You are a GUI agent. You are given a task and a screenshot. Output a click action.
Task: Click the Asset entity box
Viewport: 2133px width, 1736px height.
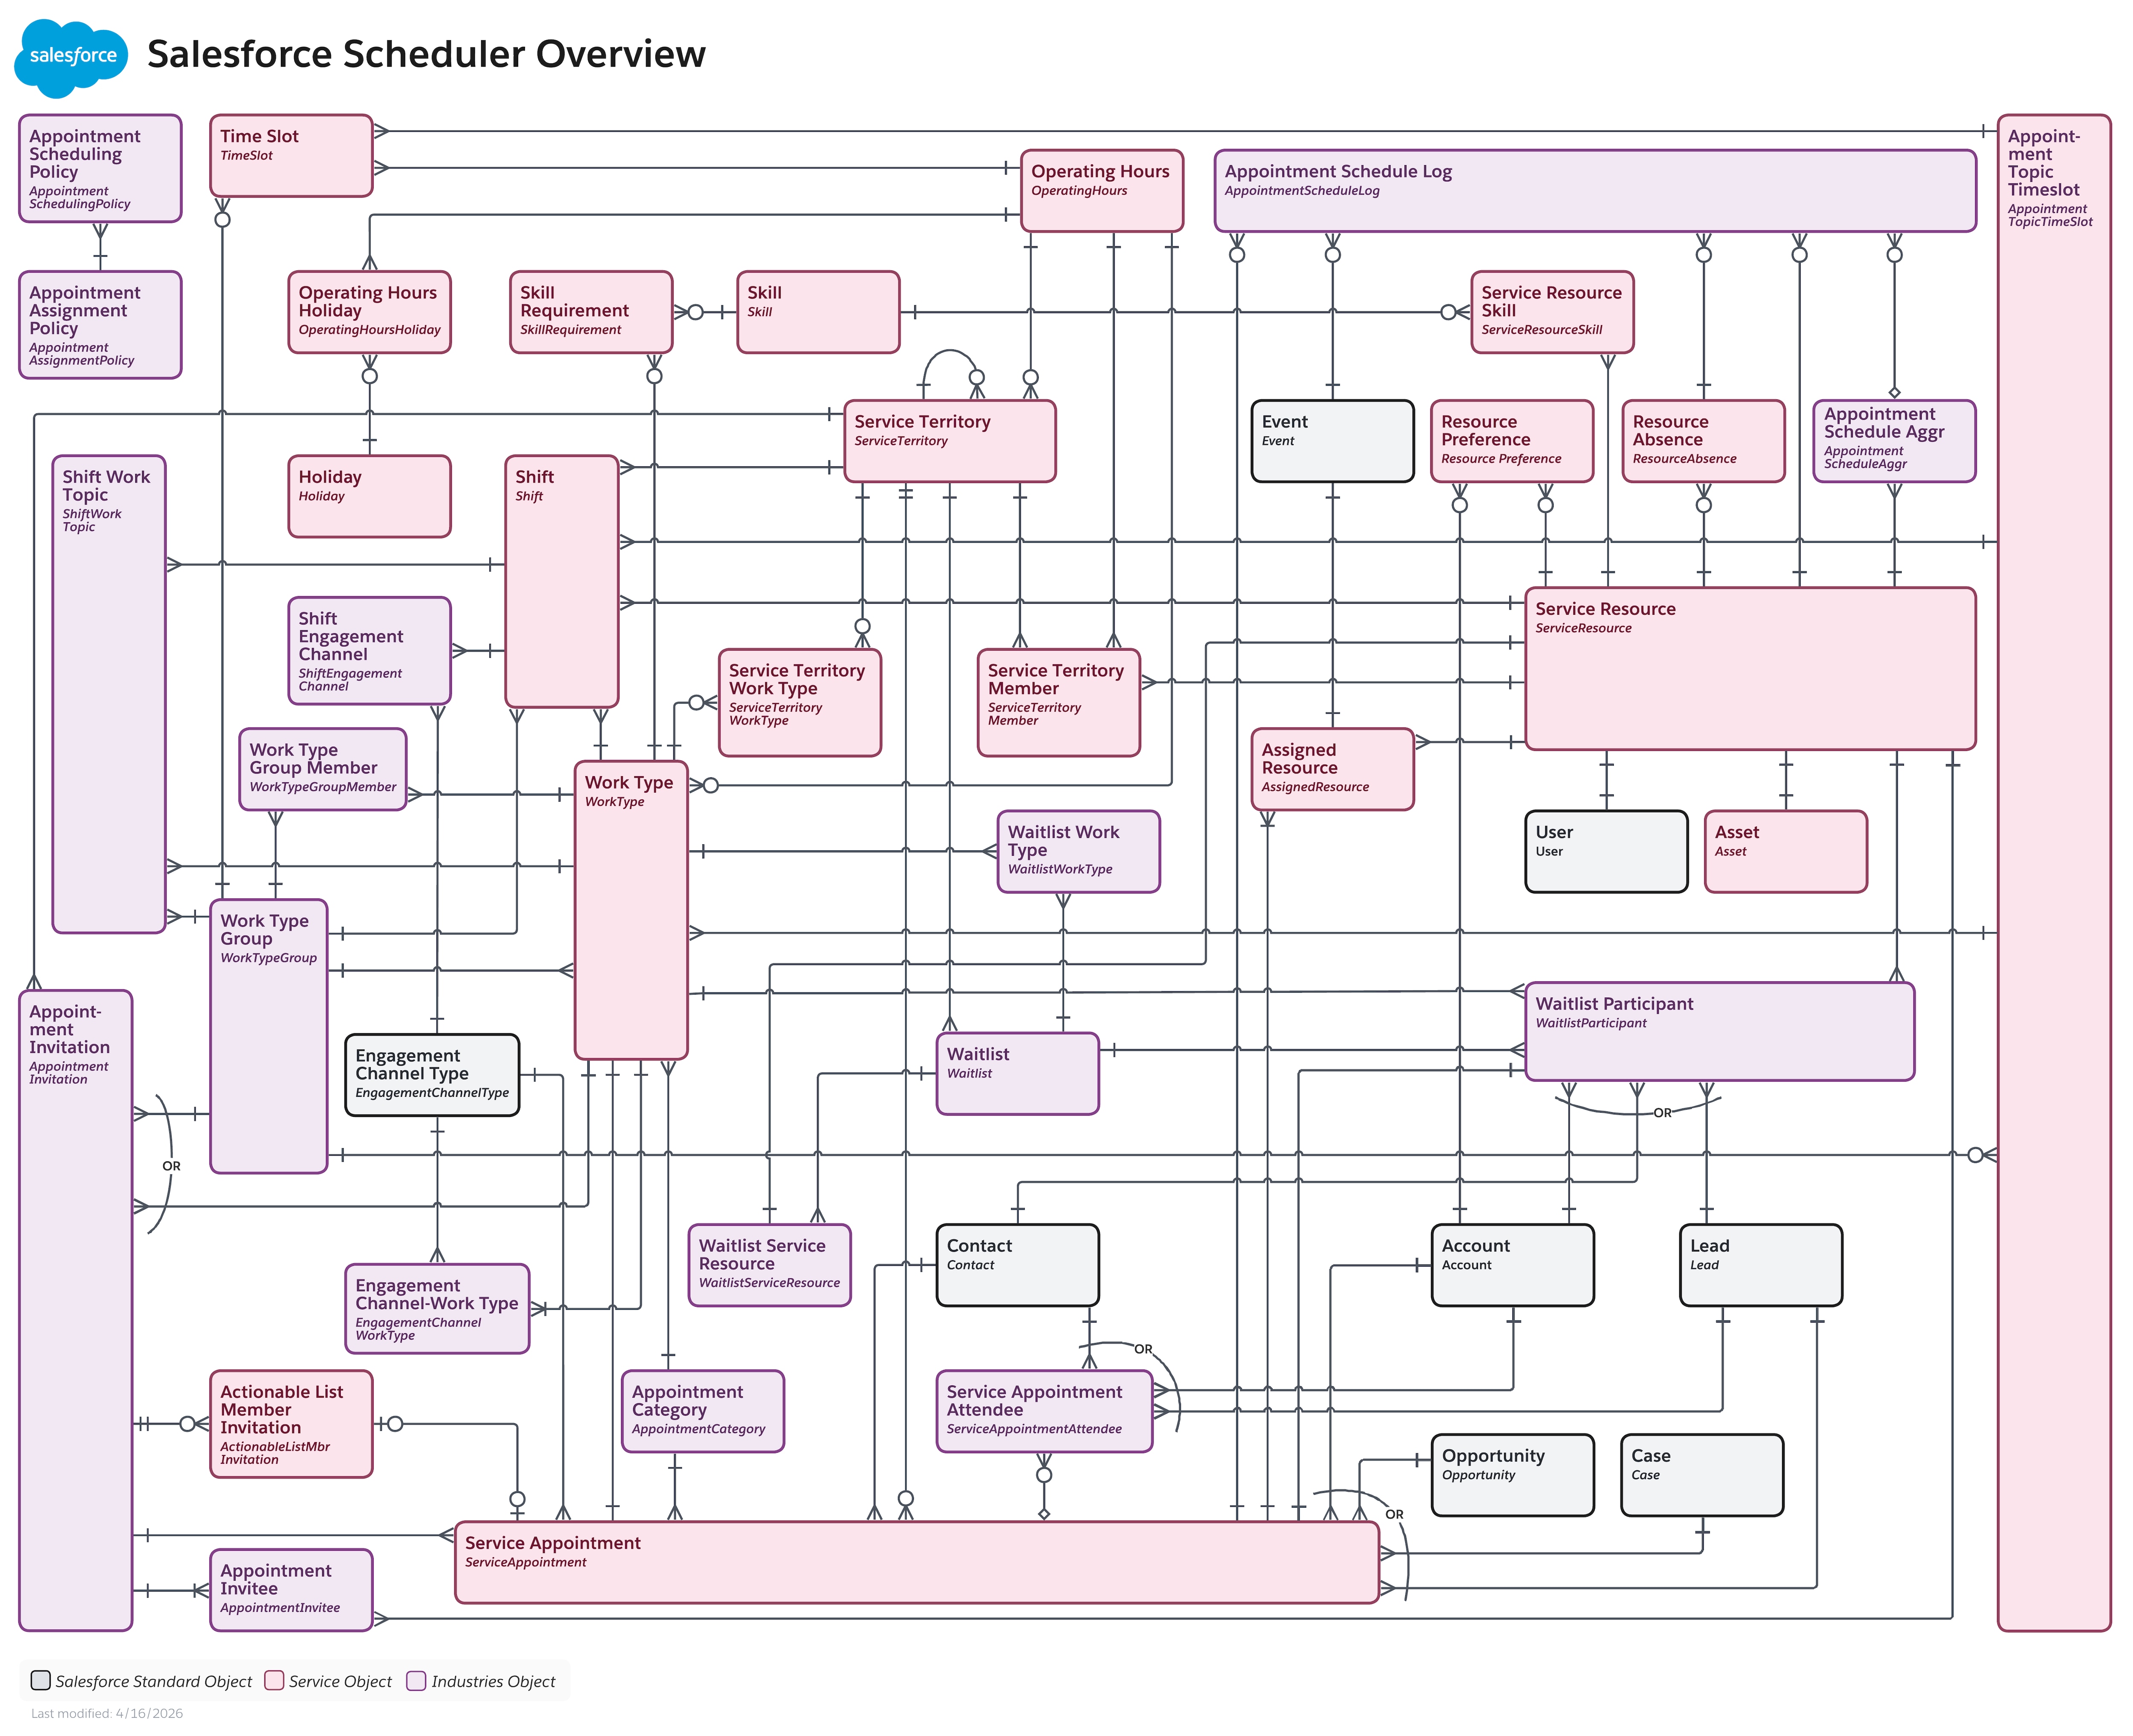click(x=1786, y=852)
